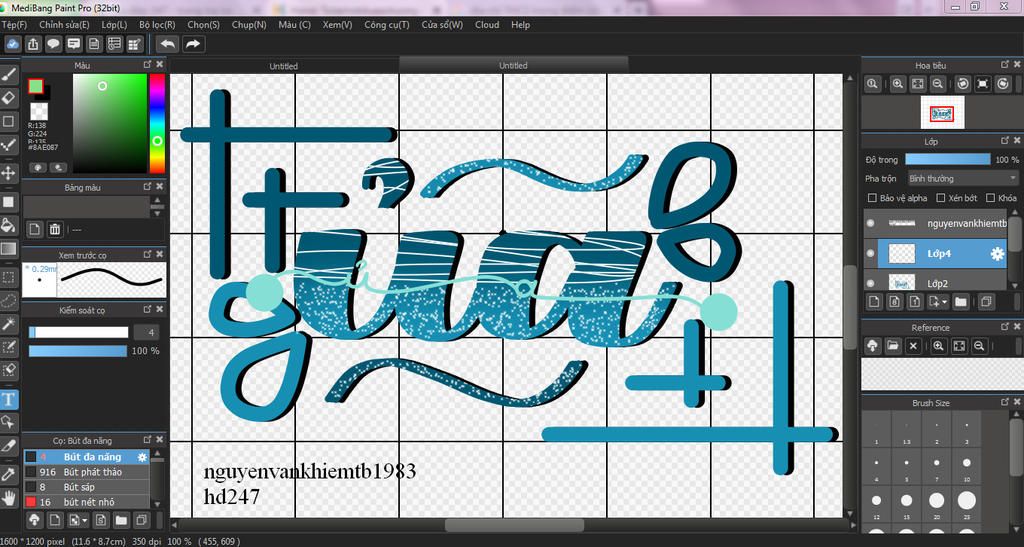Enable the Bảo vệ alpha checkbox
The width and height of the screenshot is (1024, 547).
(872, 198)
